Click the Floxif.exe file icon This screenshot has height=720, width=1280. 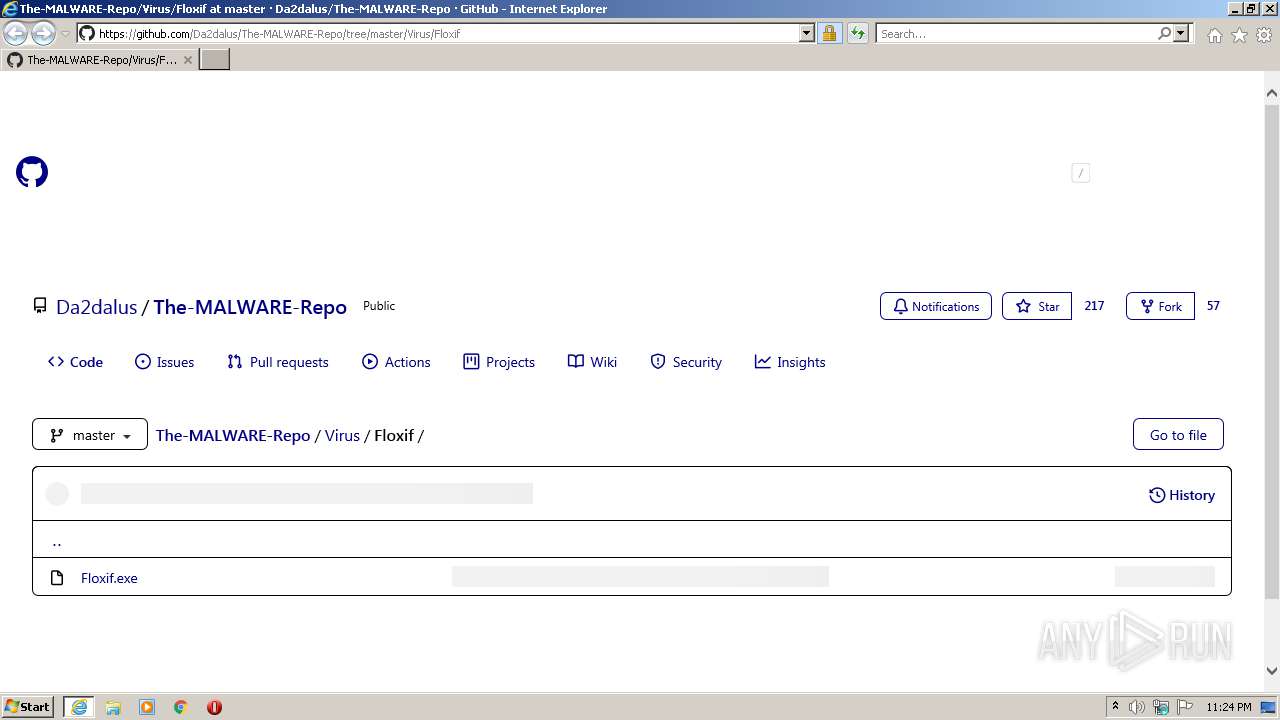(x=58, y=578)
